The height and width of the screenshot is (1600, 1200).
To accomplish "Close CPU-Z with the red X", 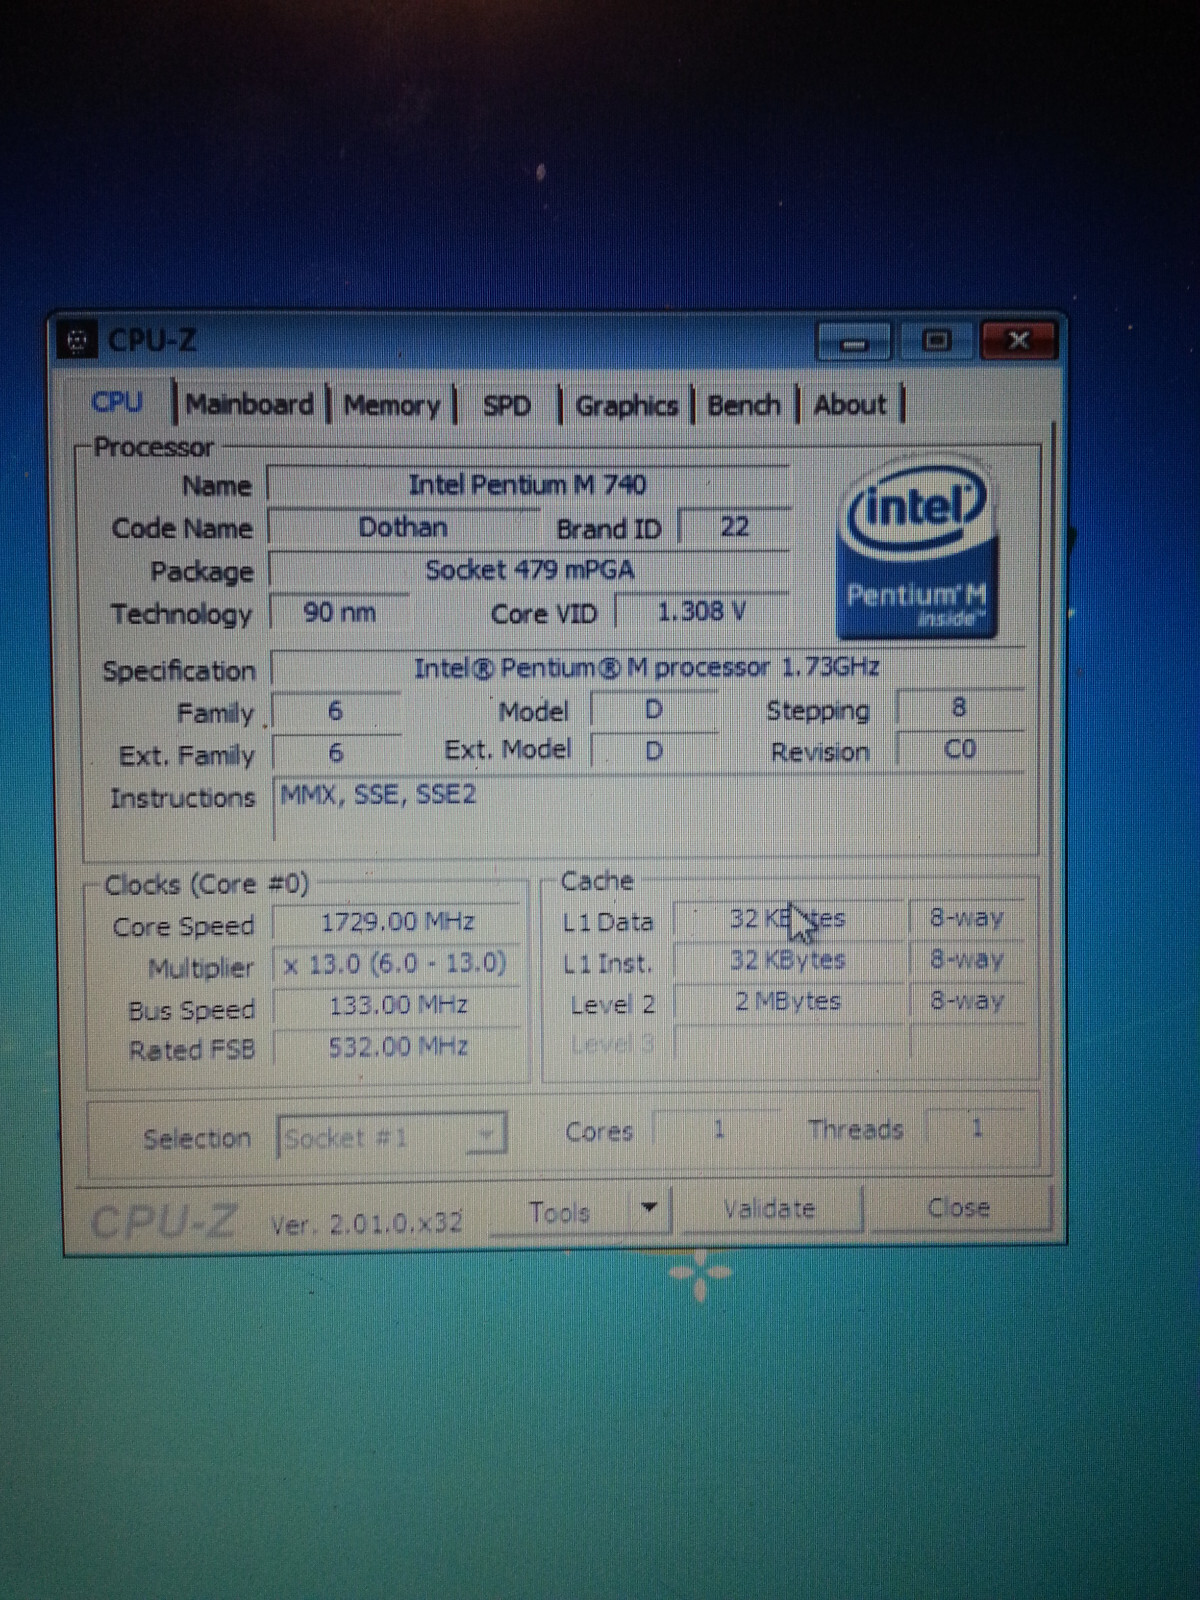I will click(x=1018, y=340).
